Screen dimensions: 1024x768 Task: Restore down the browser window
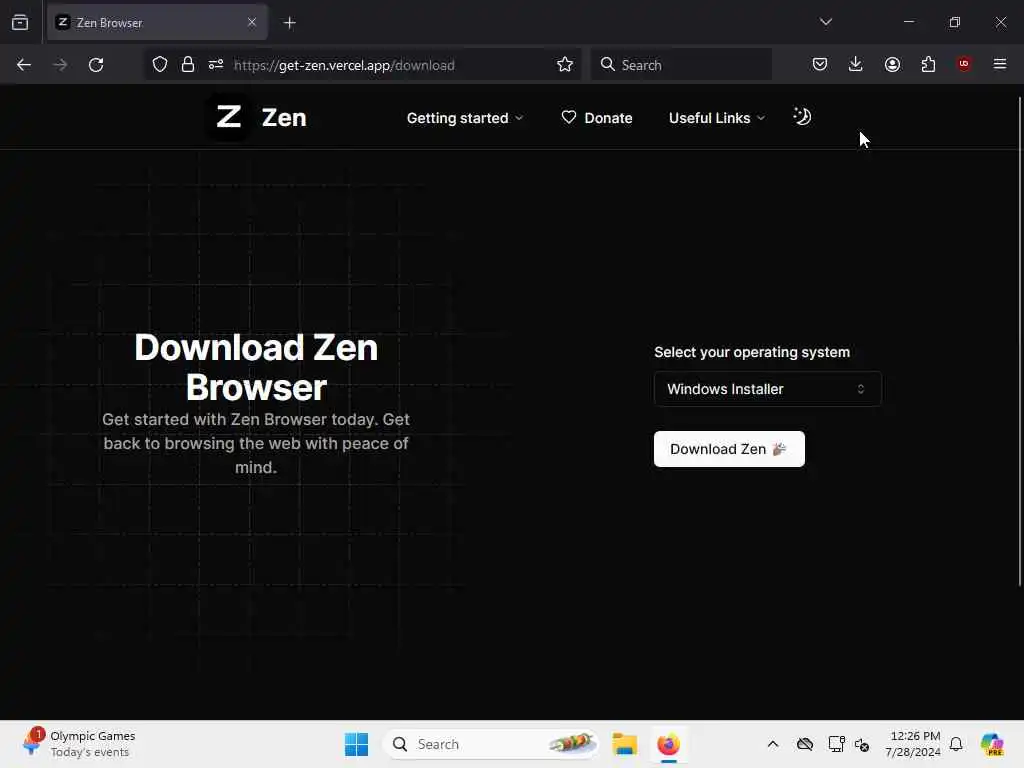[x=955, y=22]
